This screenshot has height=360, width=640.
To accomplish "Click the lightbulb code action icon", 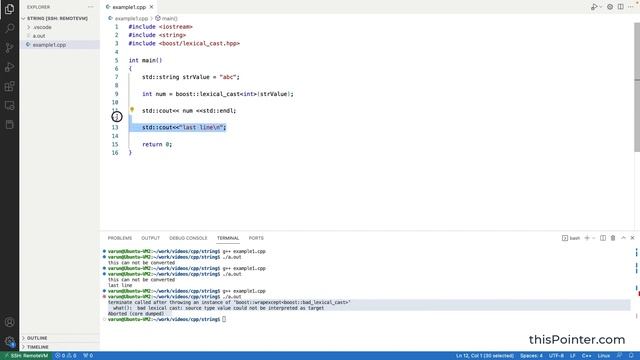I will (x=132, y=109).
